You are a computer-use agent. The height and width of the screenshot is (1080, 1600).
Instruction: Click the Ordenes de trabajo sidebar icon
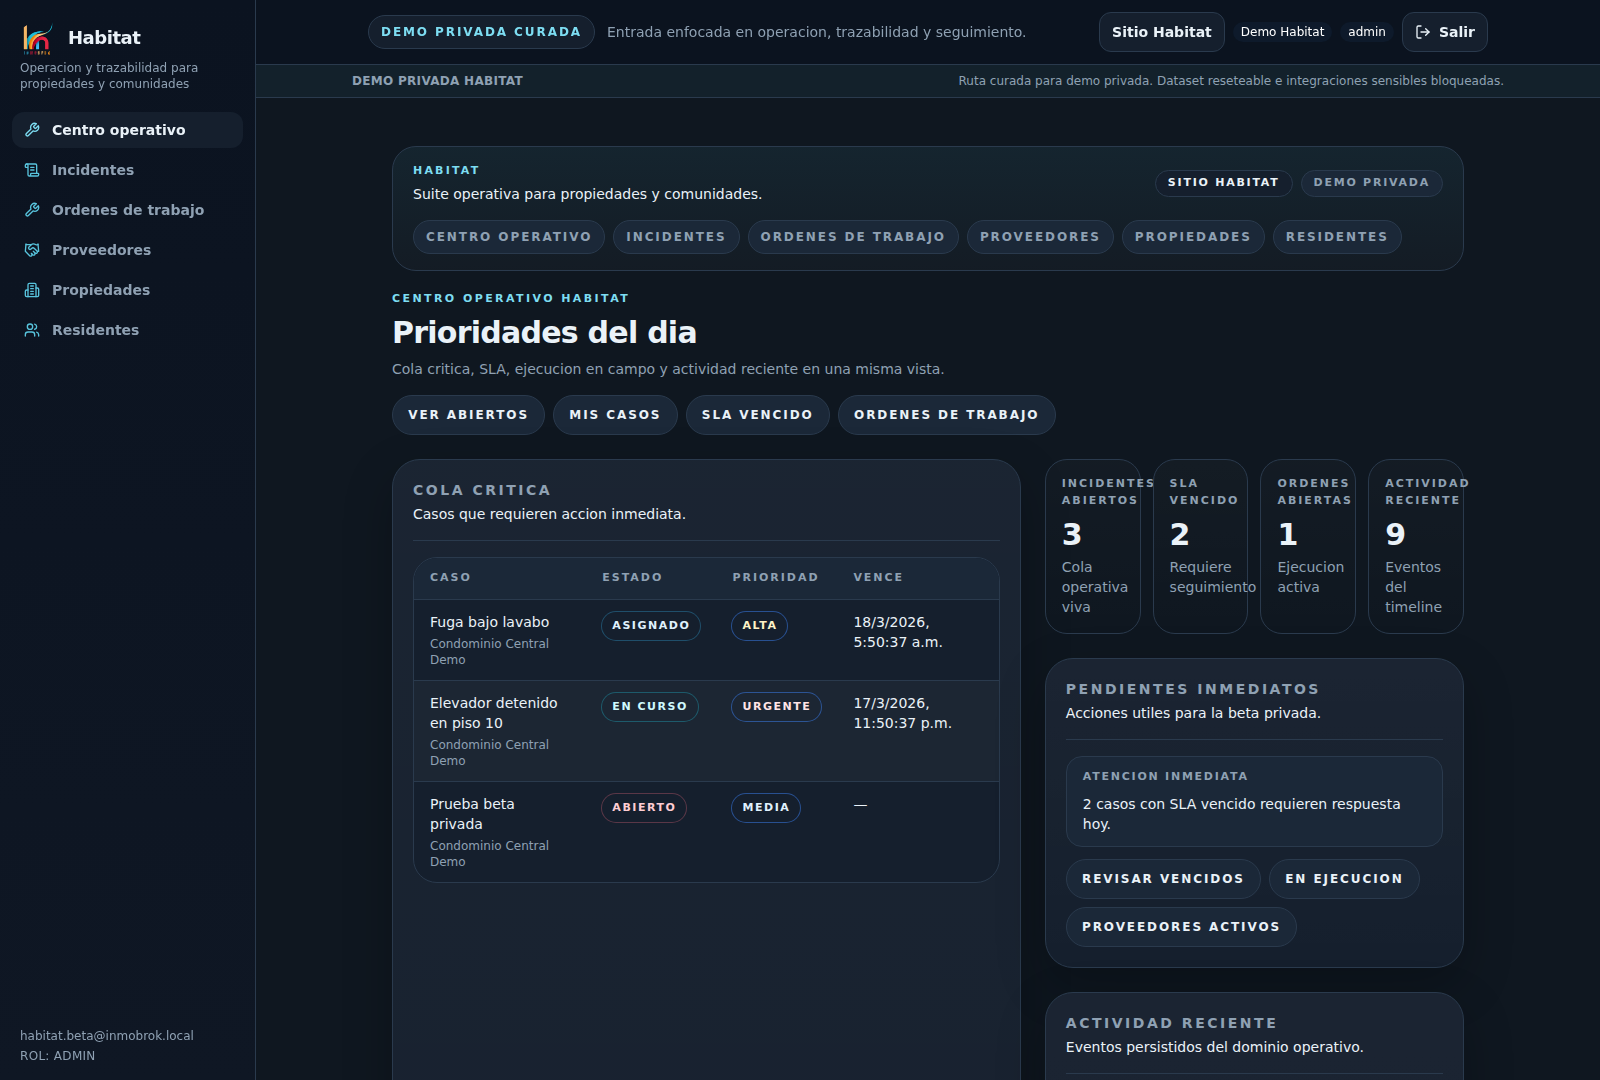coord(32,210)
